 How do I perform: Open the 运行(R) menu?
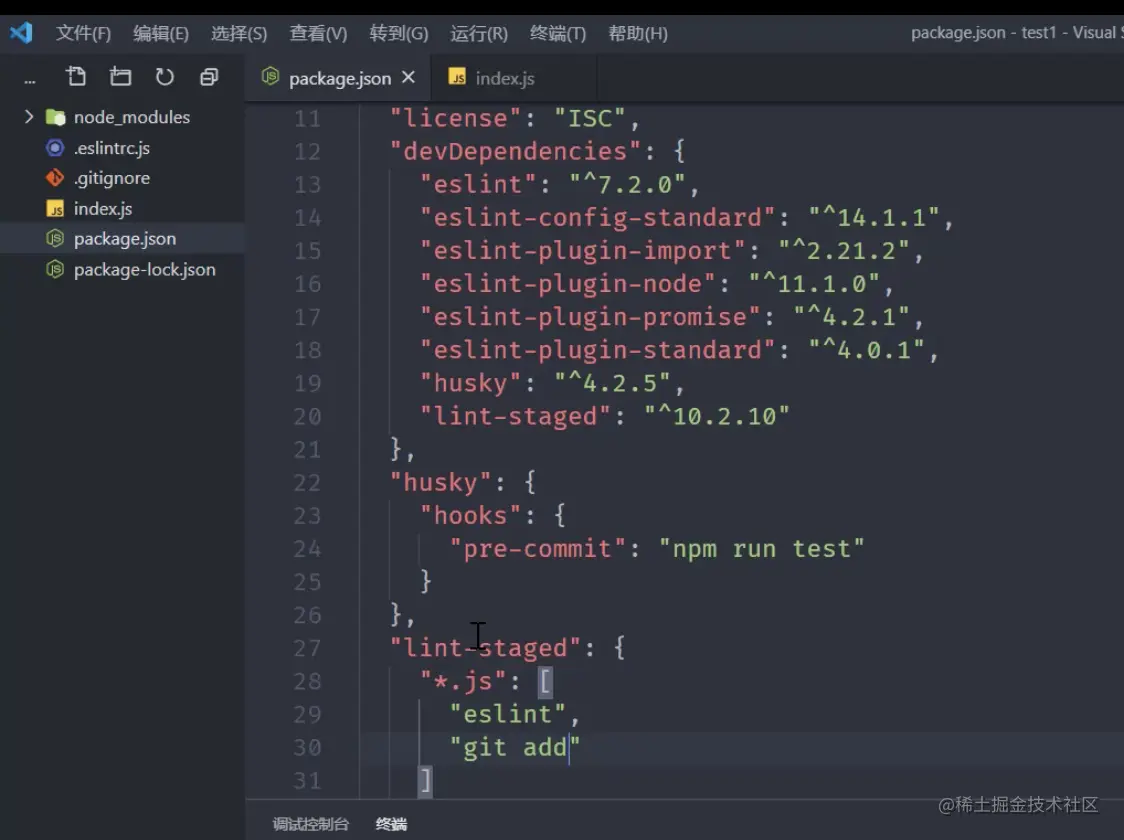(478, 34)
